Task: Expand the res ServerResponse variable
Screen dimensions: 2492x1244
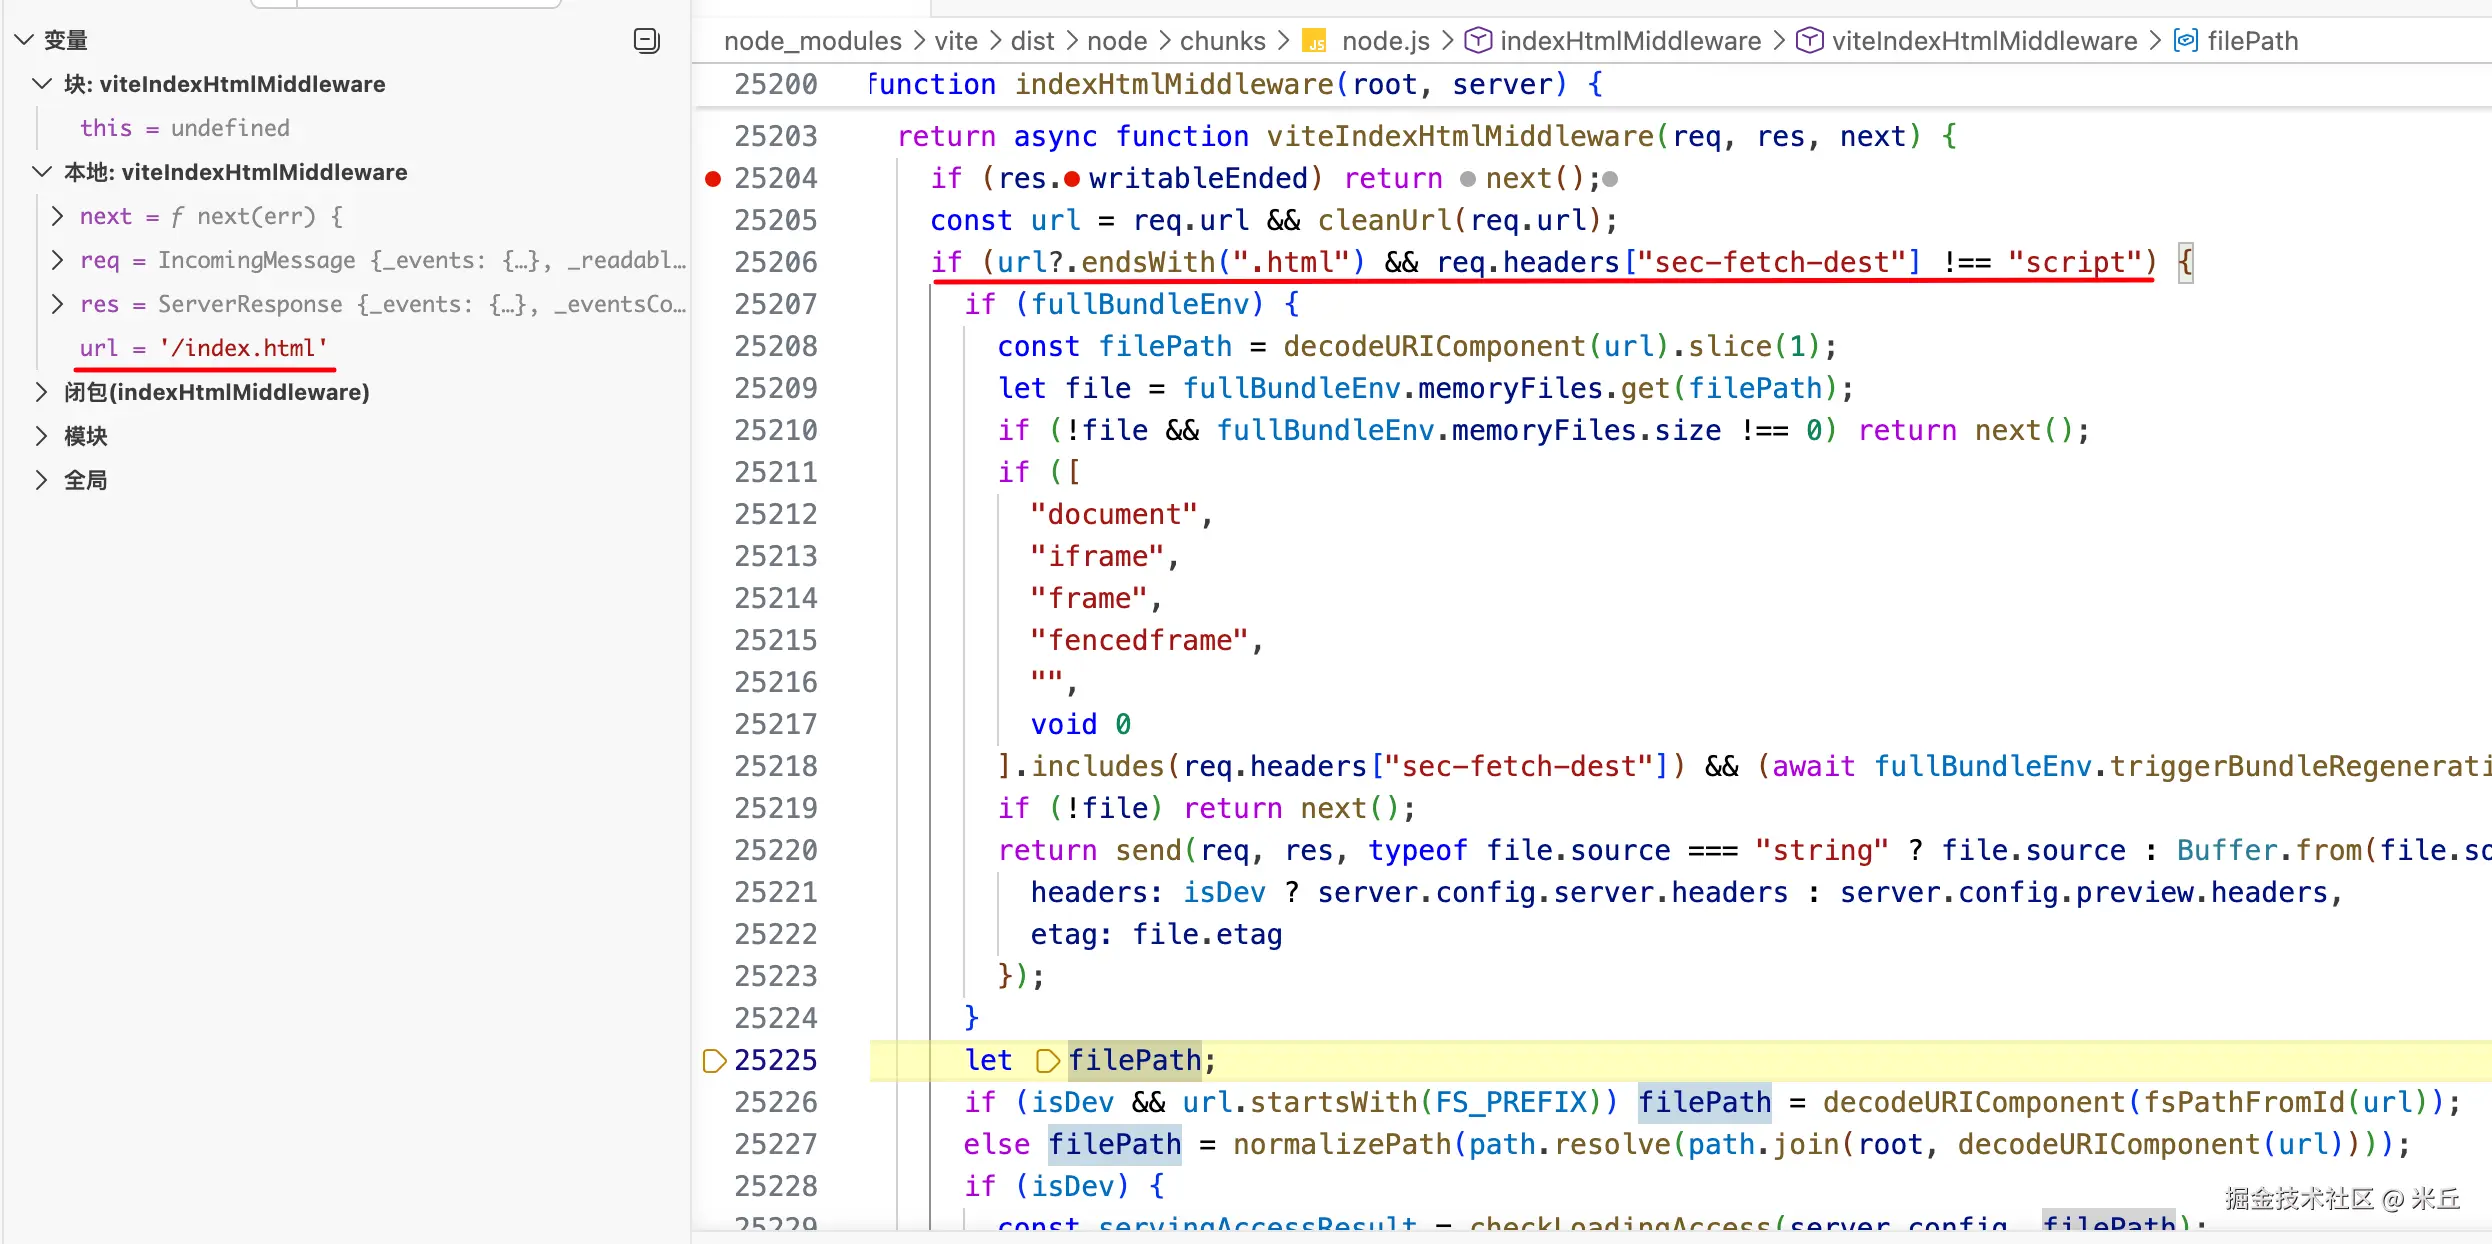Action: (57, 304)
